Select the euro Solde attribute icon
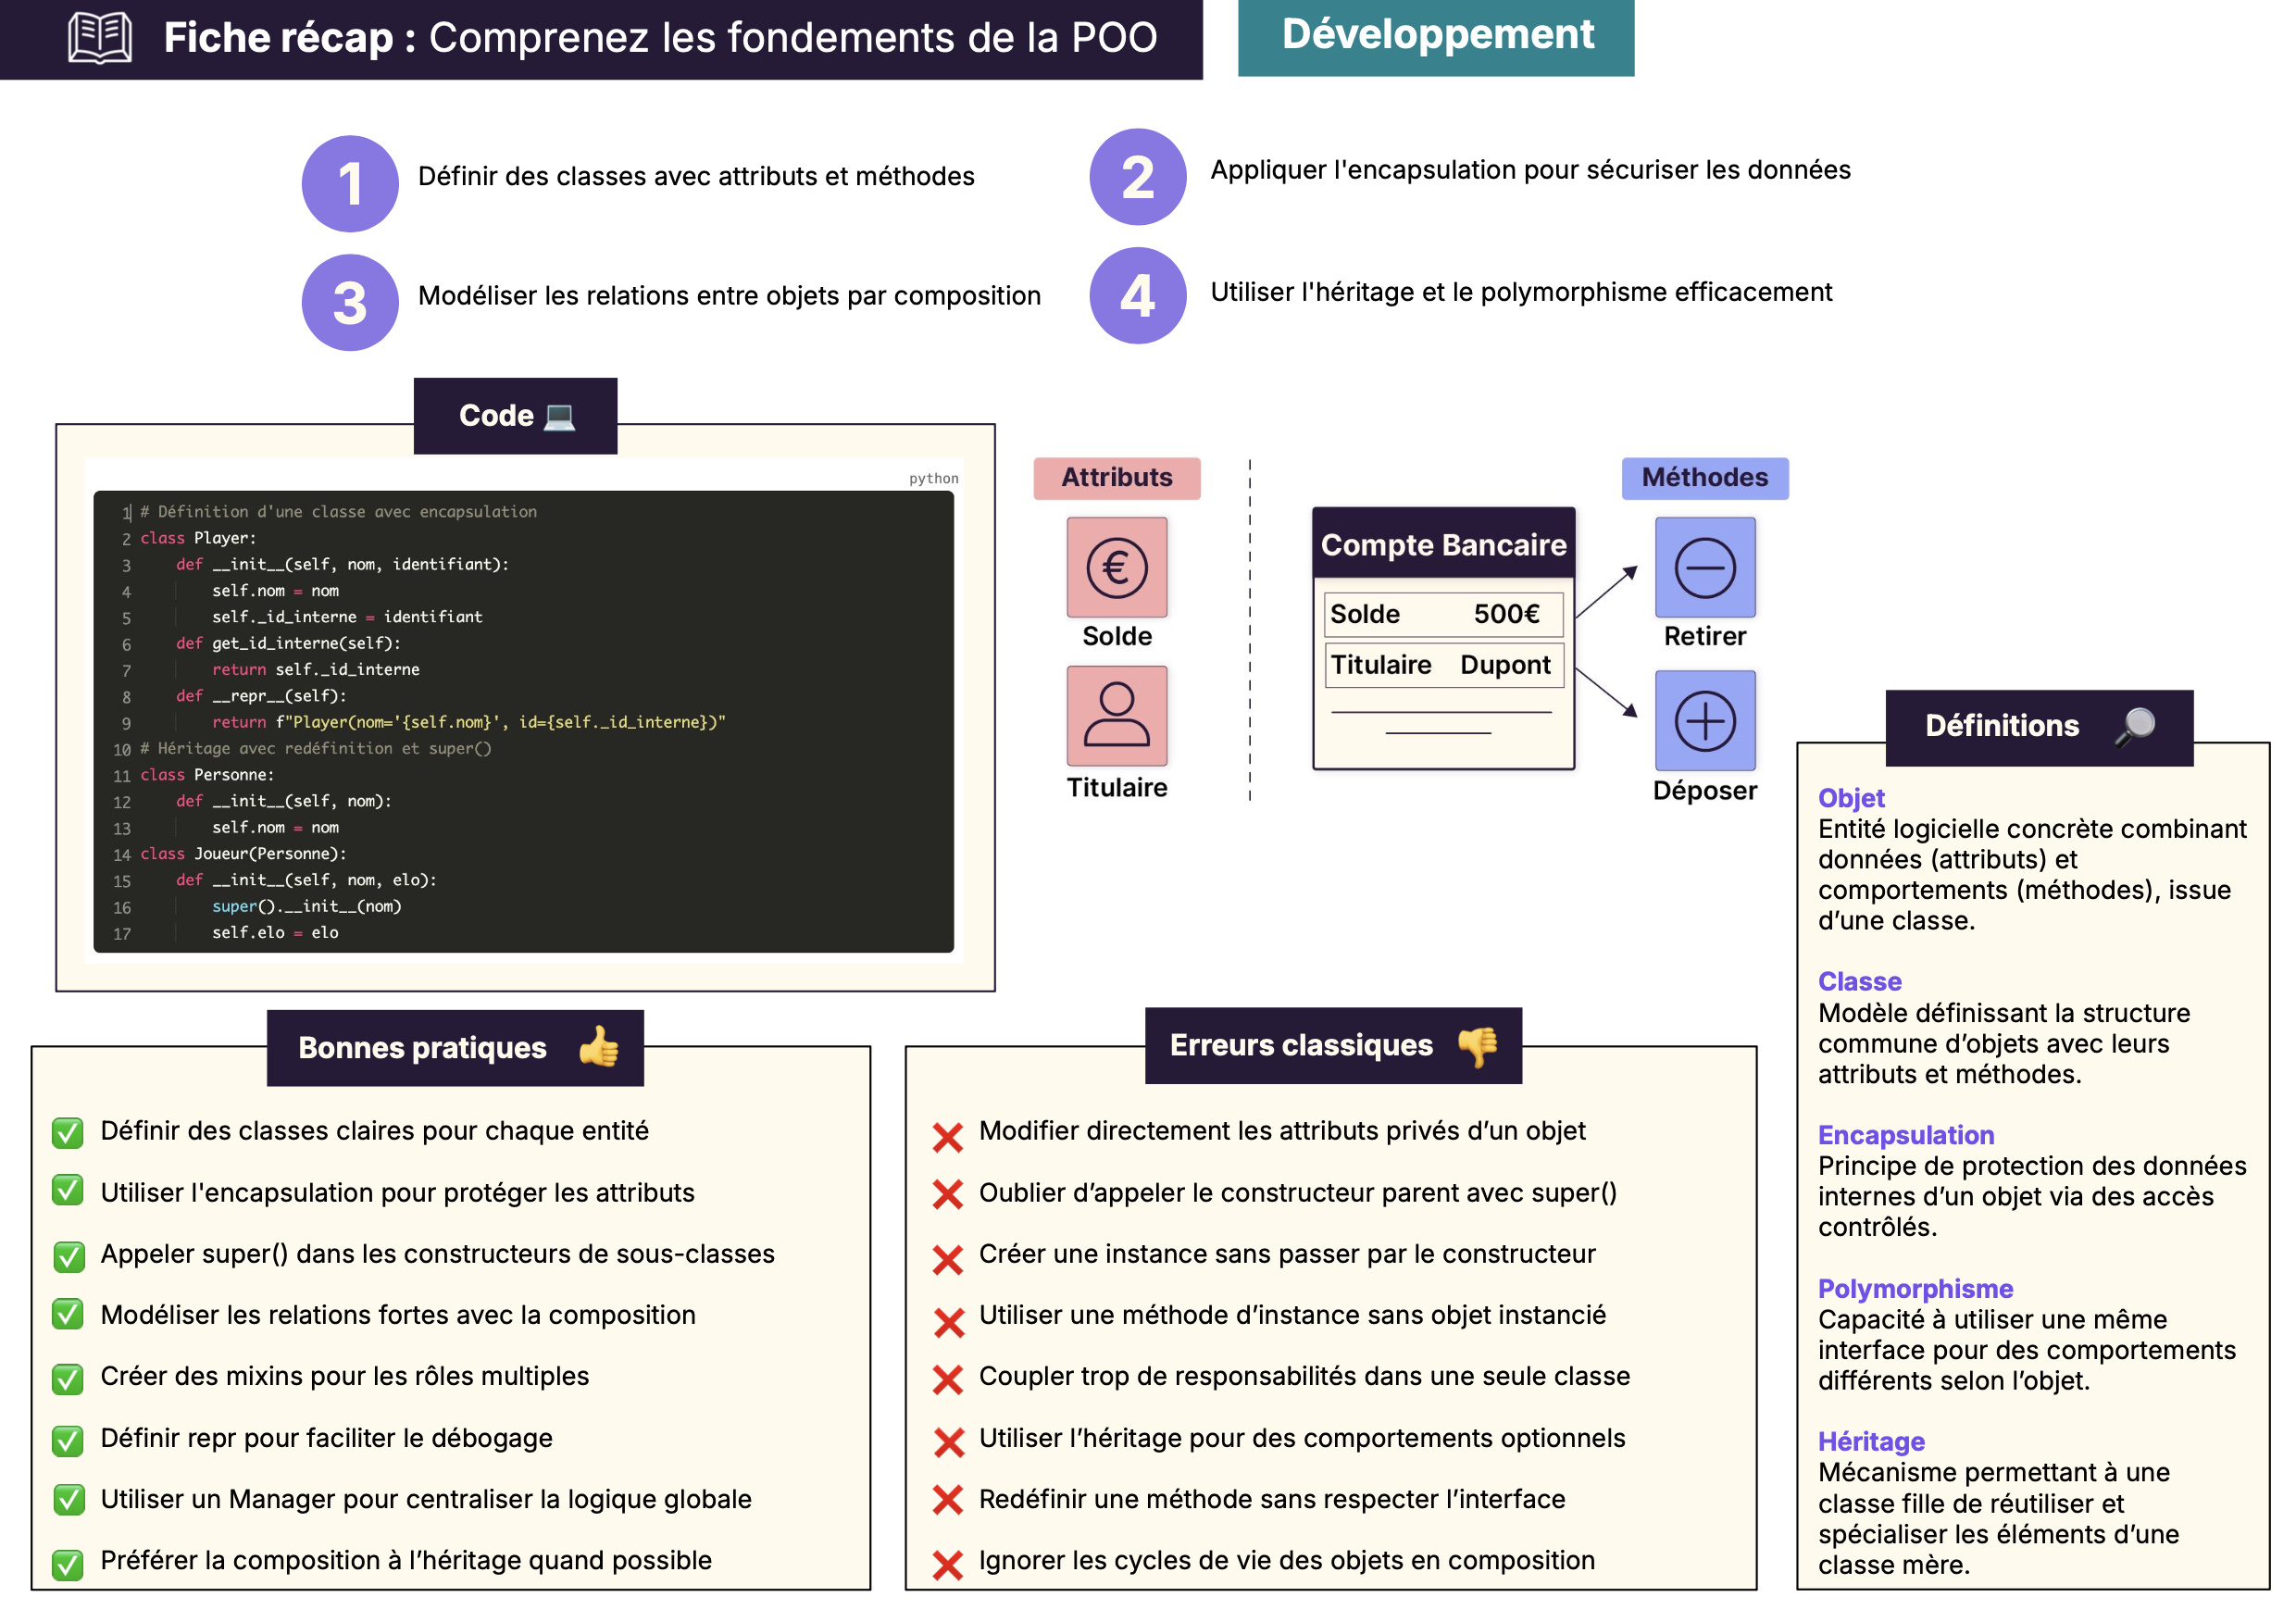2296x1622 pixels. click(1117, 568)
